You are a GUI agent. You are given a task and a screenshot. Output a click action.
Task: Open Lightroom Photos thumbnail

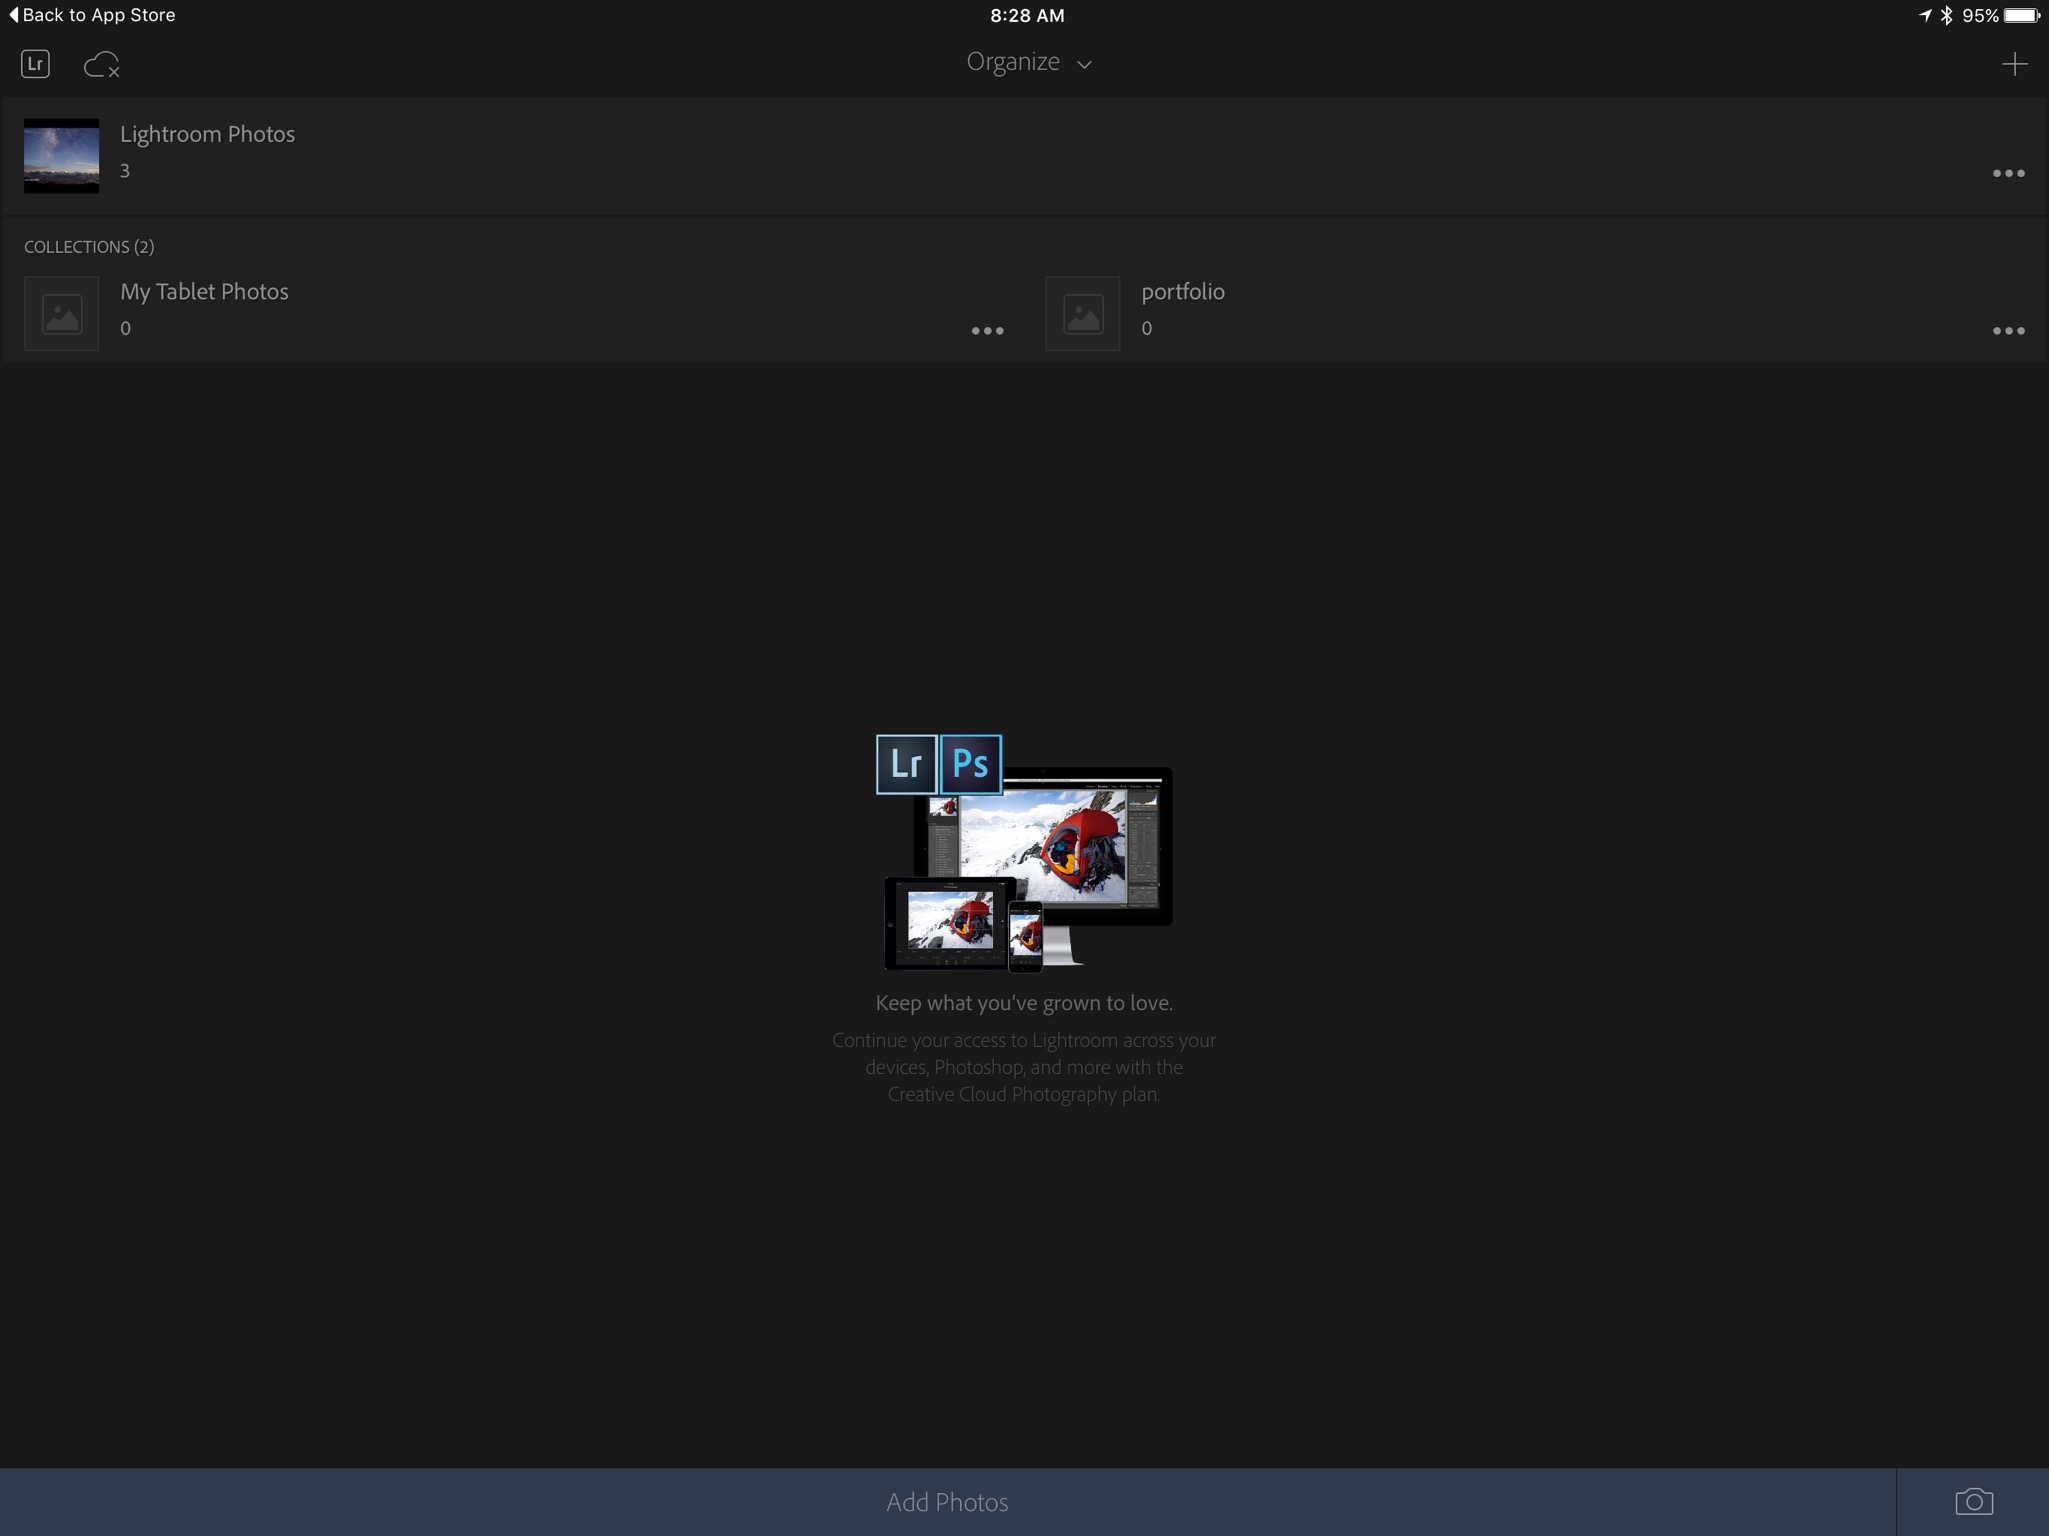pos(62,156)
